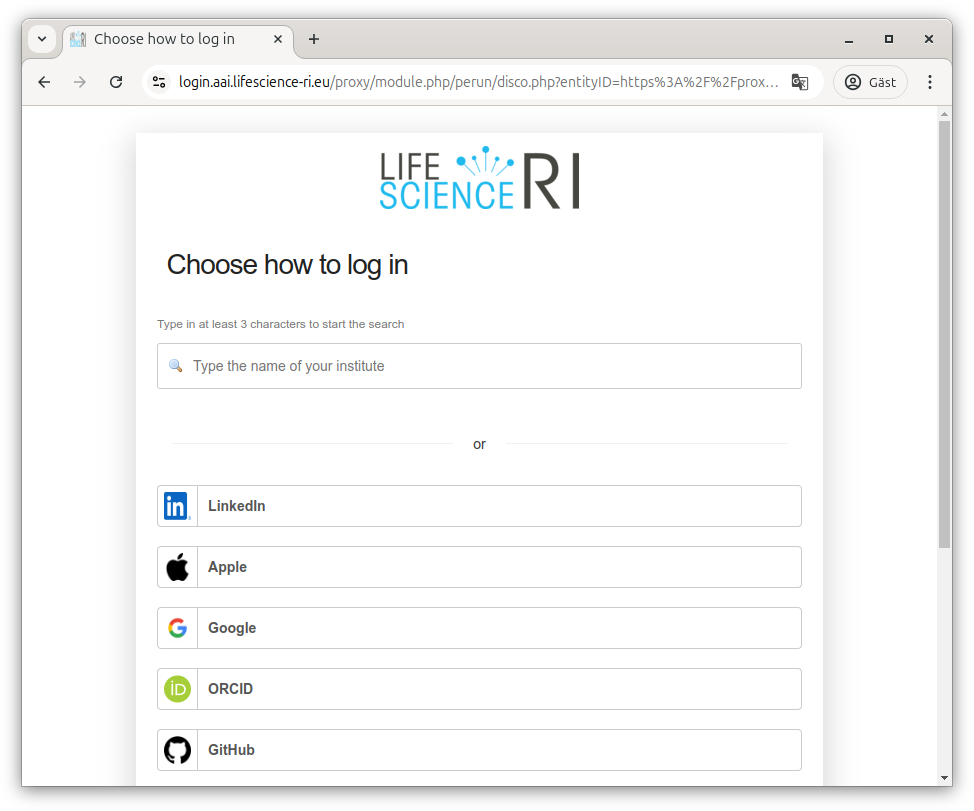Select the 'Choose how to log in' tab
Image resolution: width=974 pixels, height=811 pixels.
pyautogui.click(x=177, y=39)
